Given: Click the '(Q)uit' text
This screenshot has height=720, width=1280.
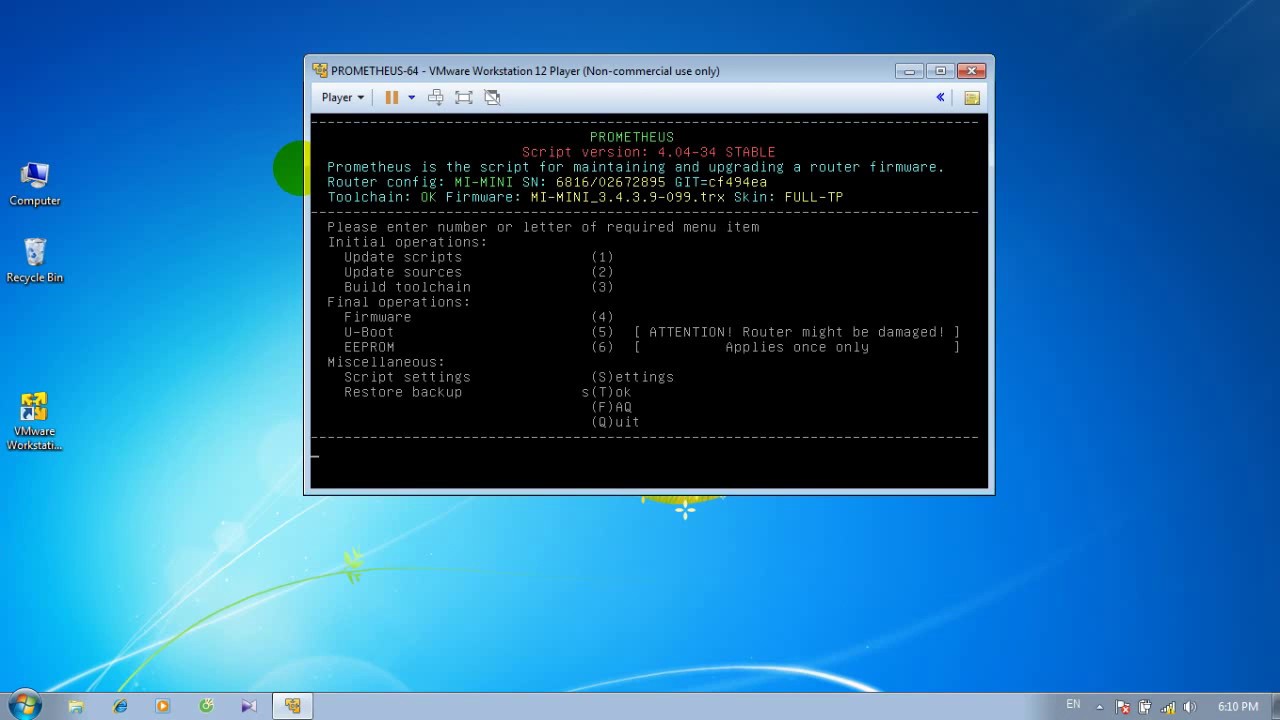Looking at the screenshot, I should [615, 422].
